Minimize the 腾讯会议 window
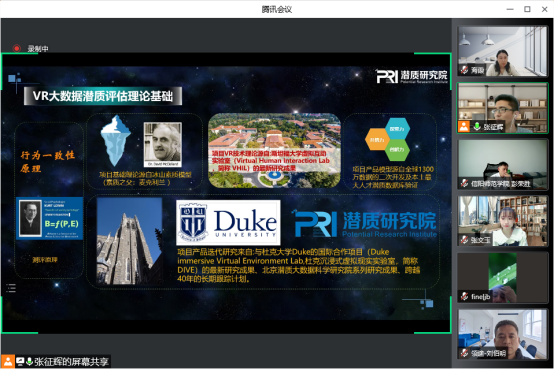554x370 pixels. [510, 9]
